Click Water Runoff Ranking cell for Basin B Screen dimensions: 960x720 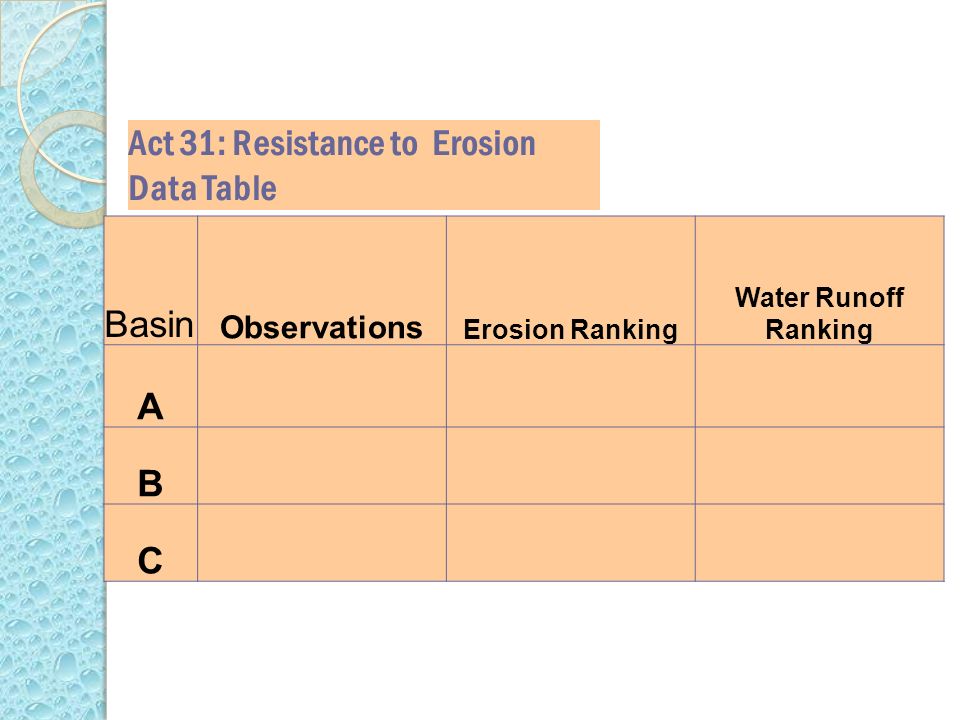click(x=820, y=466)
